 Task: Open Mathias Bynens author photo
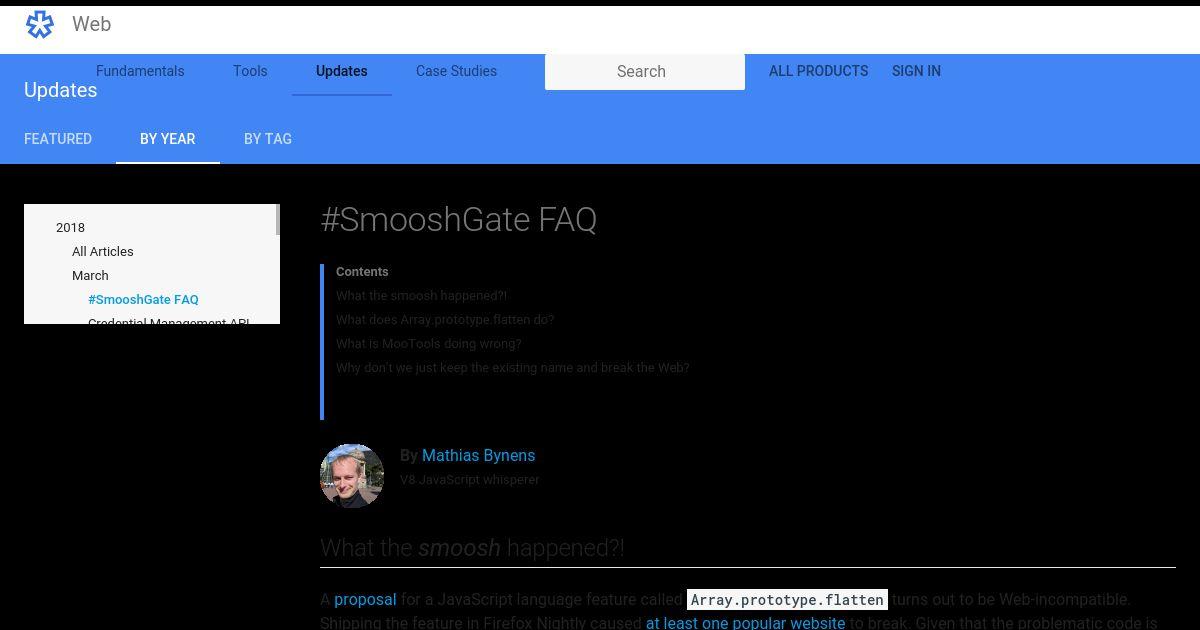click(352, 476)
